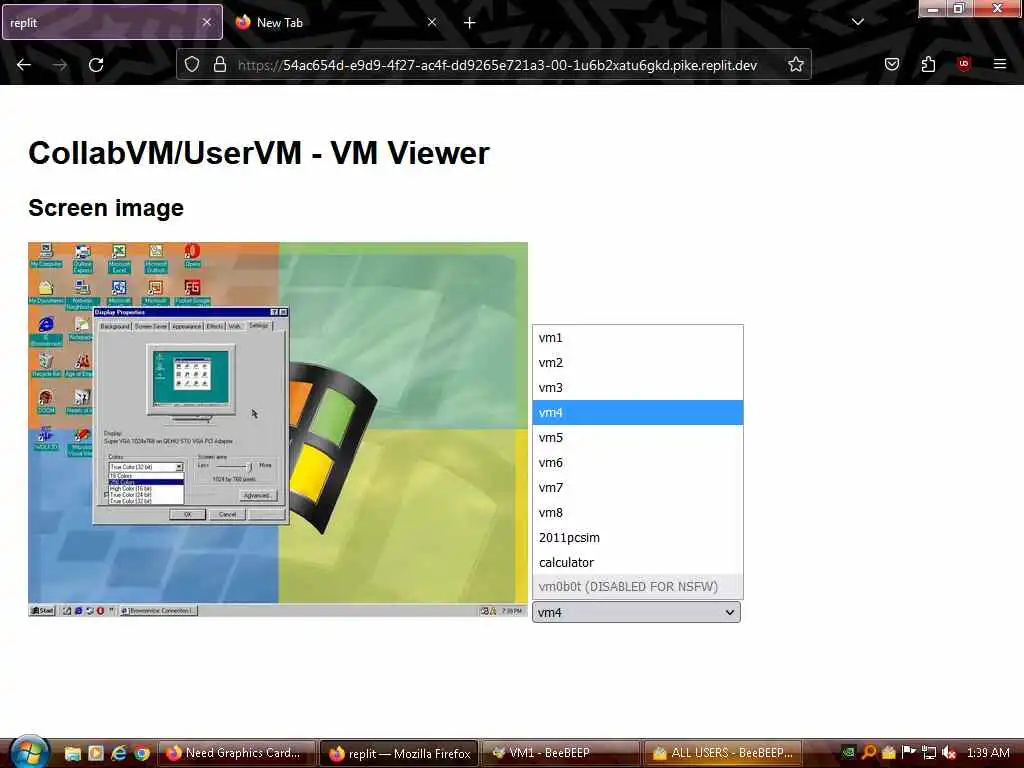The image size is (1024, 768).
Task: Open a new tab with plus button
Action: [x=469, y=23]
